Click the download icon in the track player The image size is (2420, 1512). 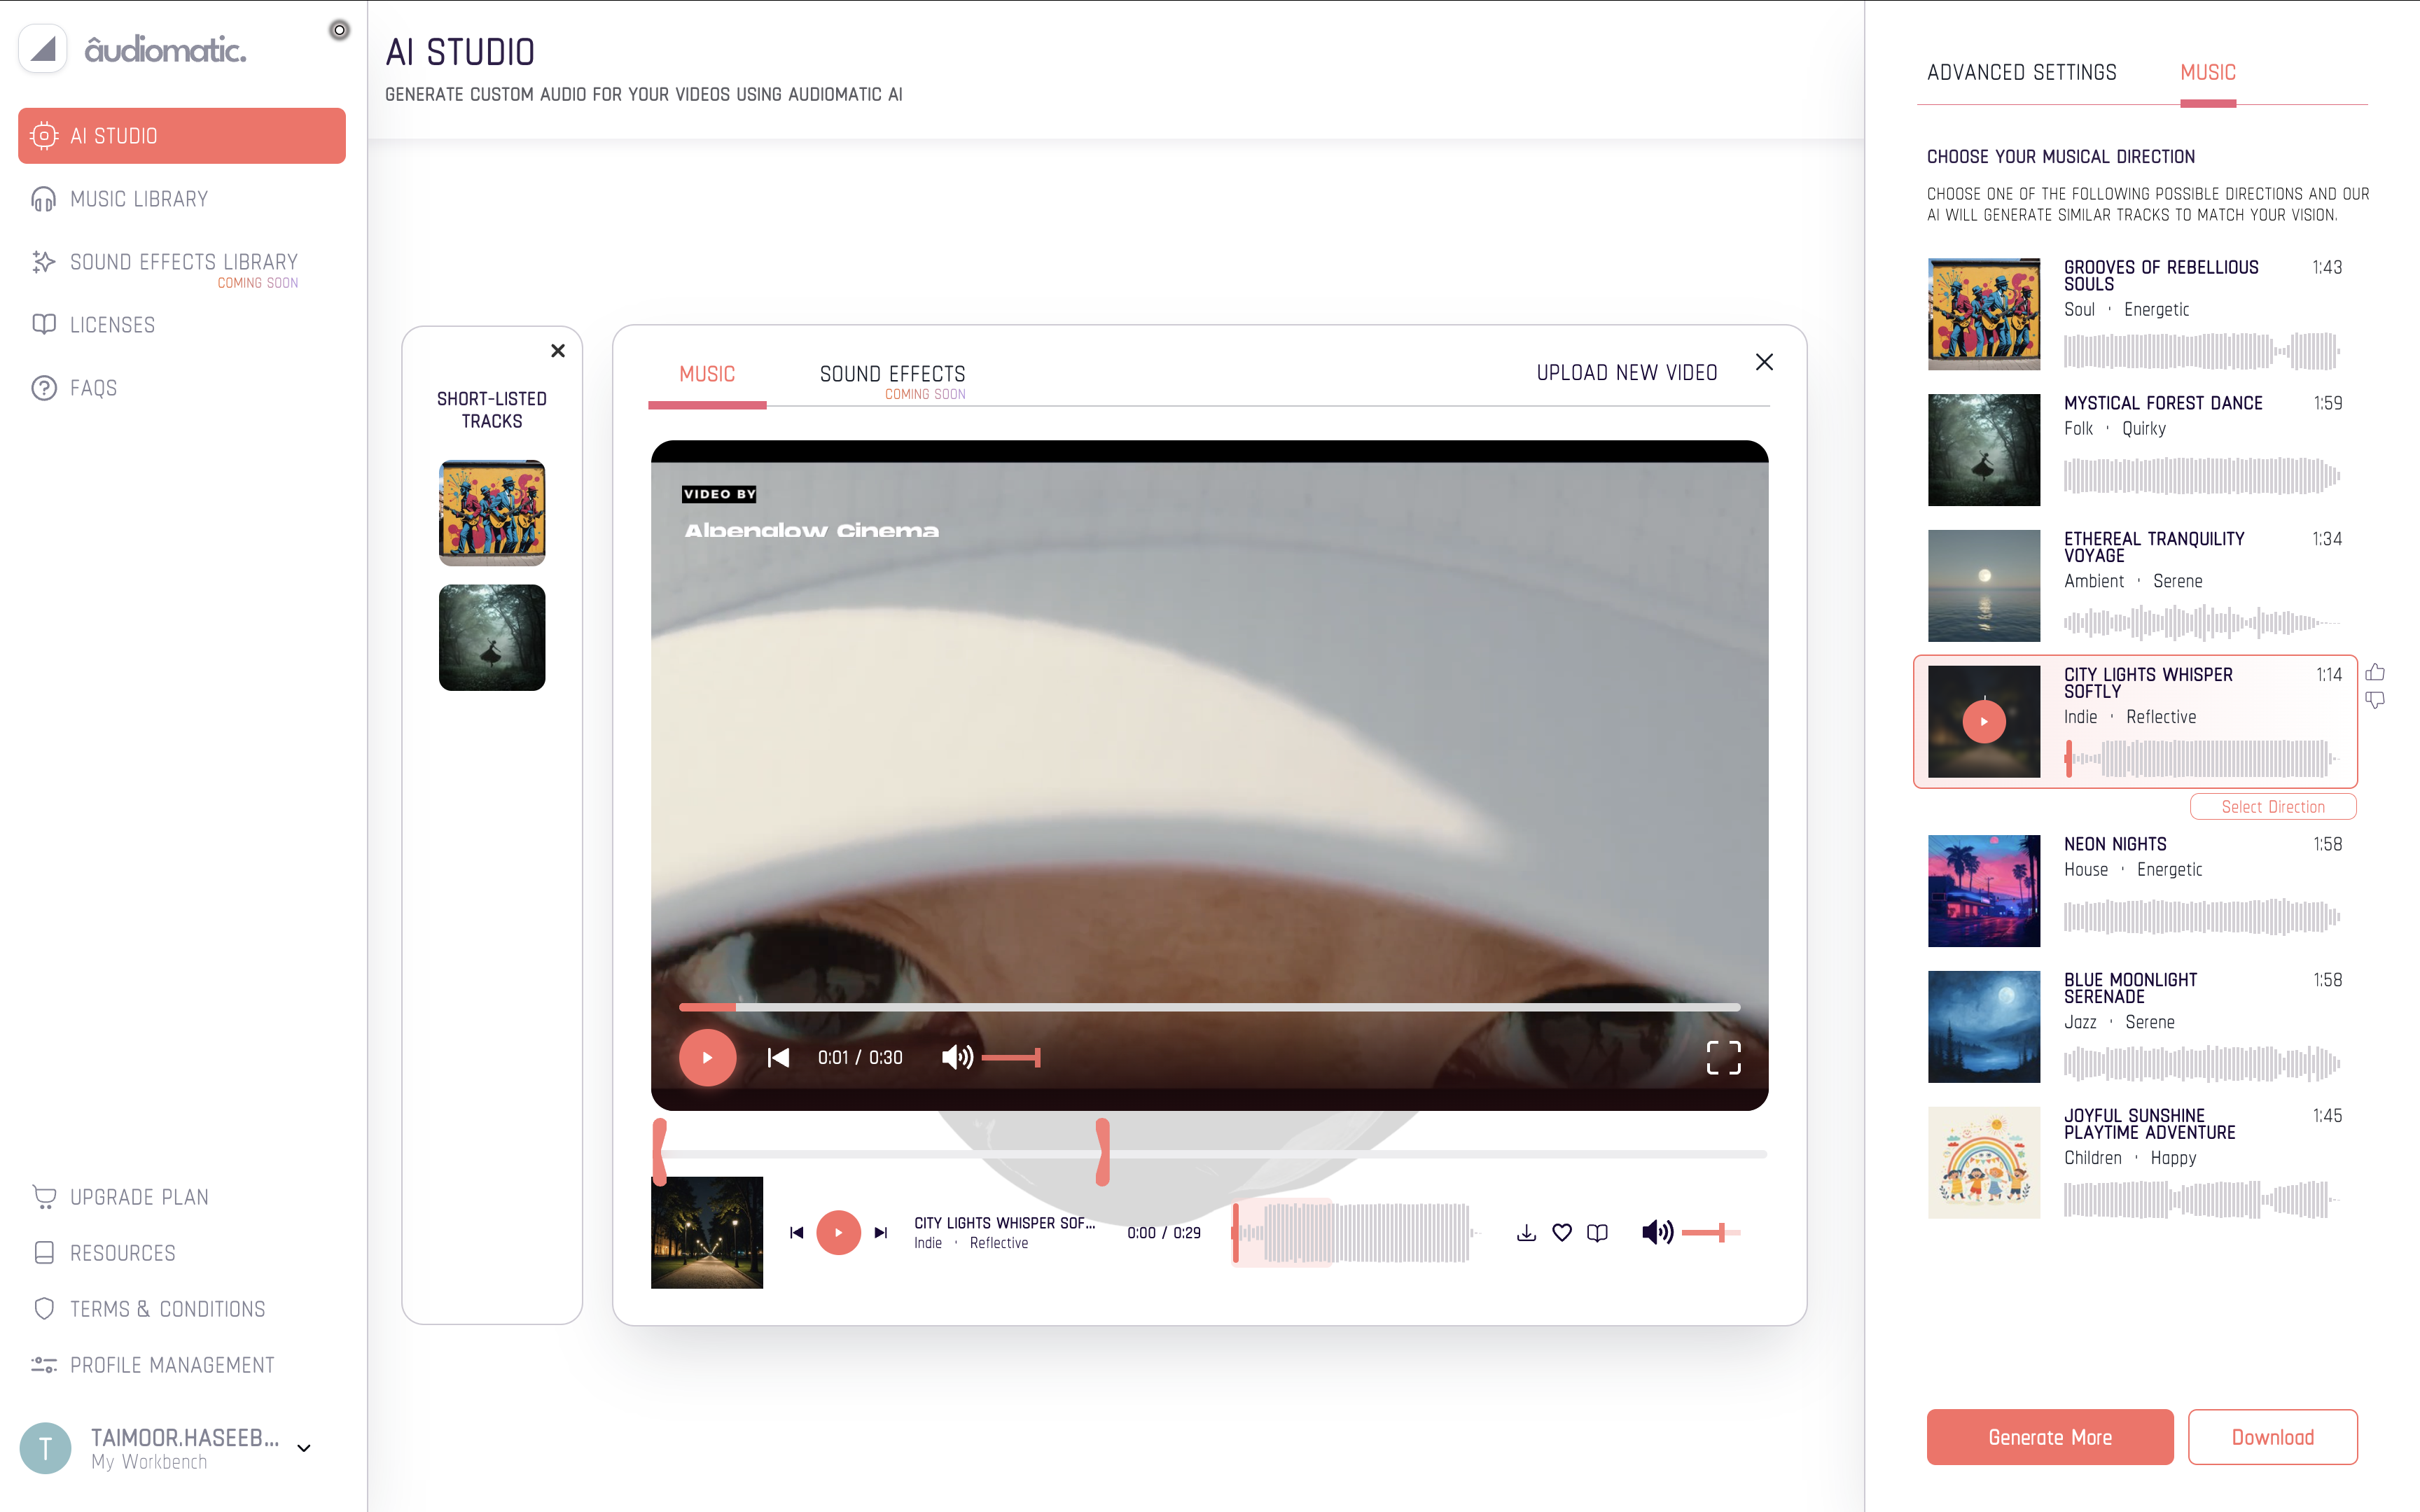tap(1526, 1232)
